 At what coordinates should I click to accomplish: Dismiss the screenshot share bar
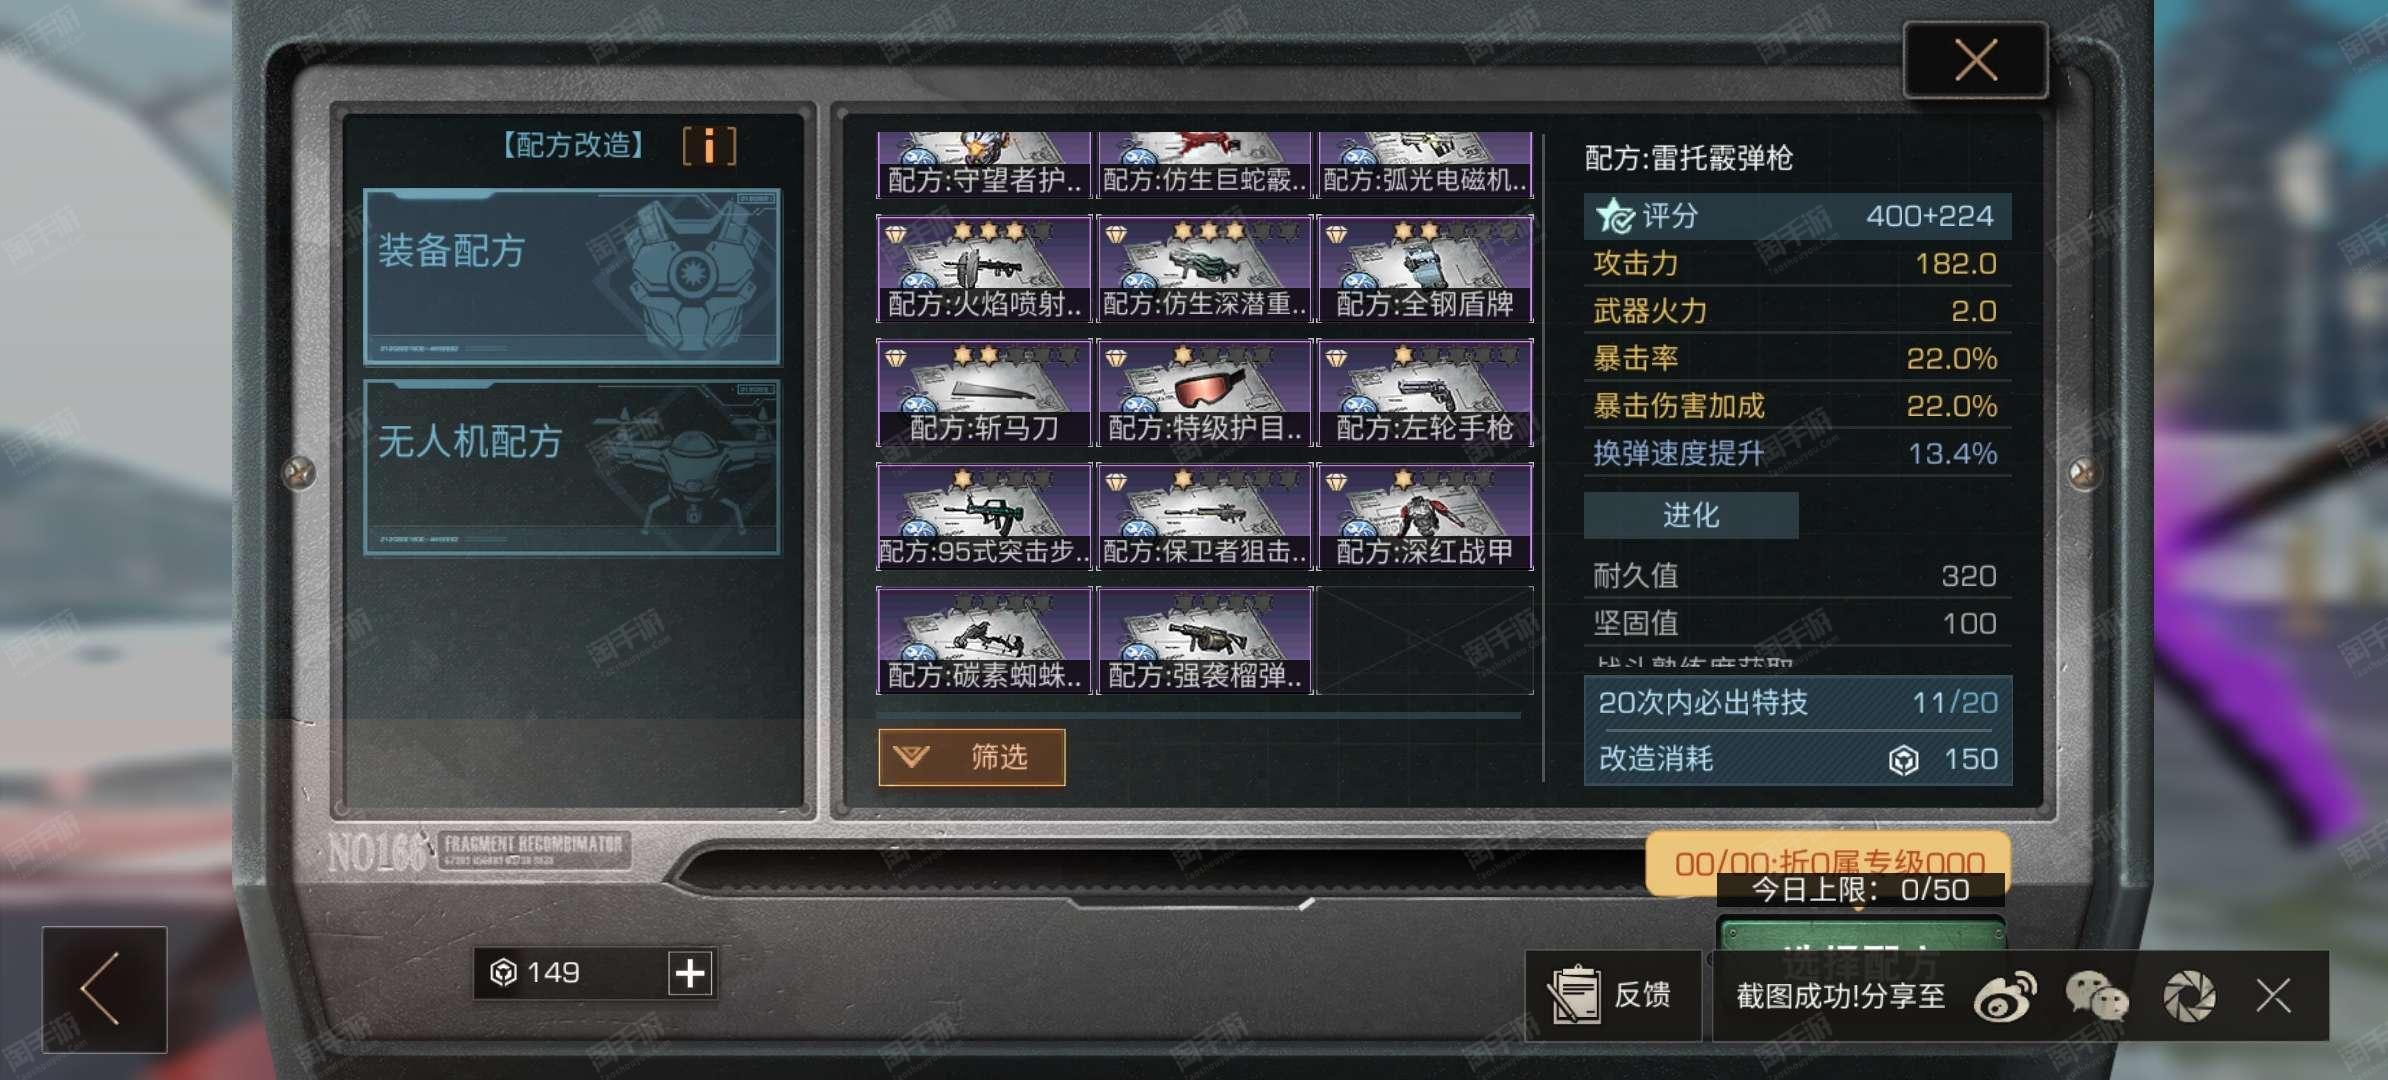point(2273,996)
